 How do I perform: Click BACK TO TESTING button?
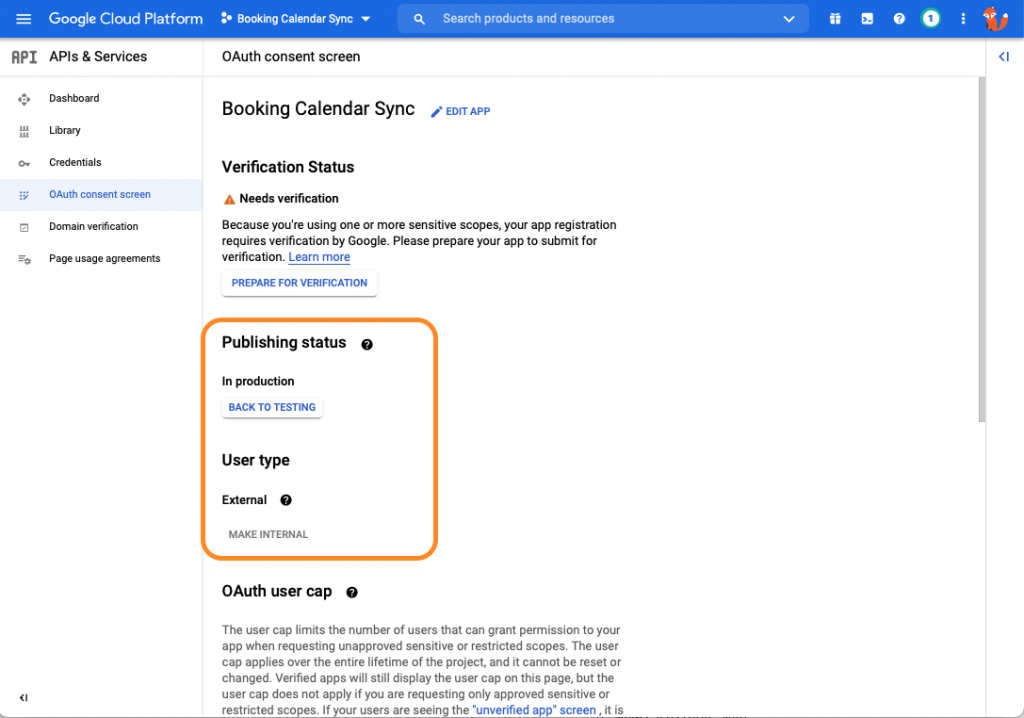[x=272, y=407]
